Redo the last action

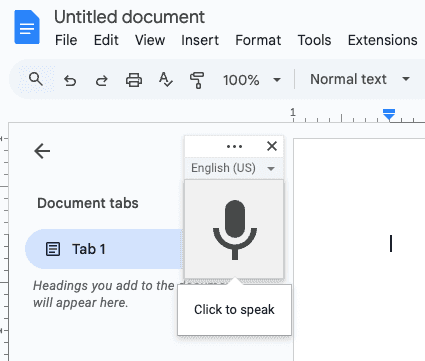pyautogui.click(x=102, y=80)
